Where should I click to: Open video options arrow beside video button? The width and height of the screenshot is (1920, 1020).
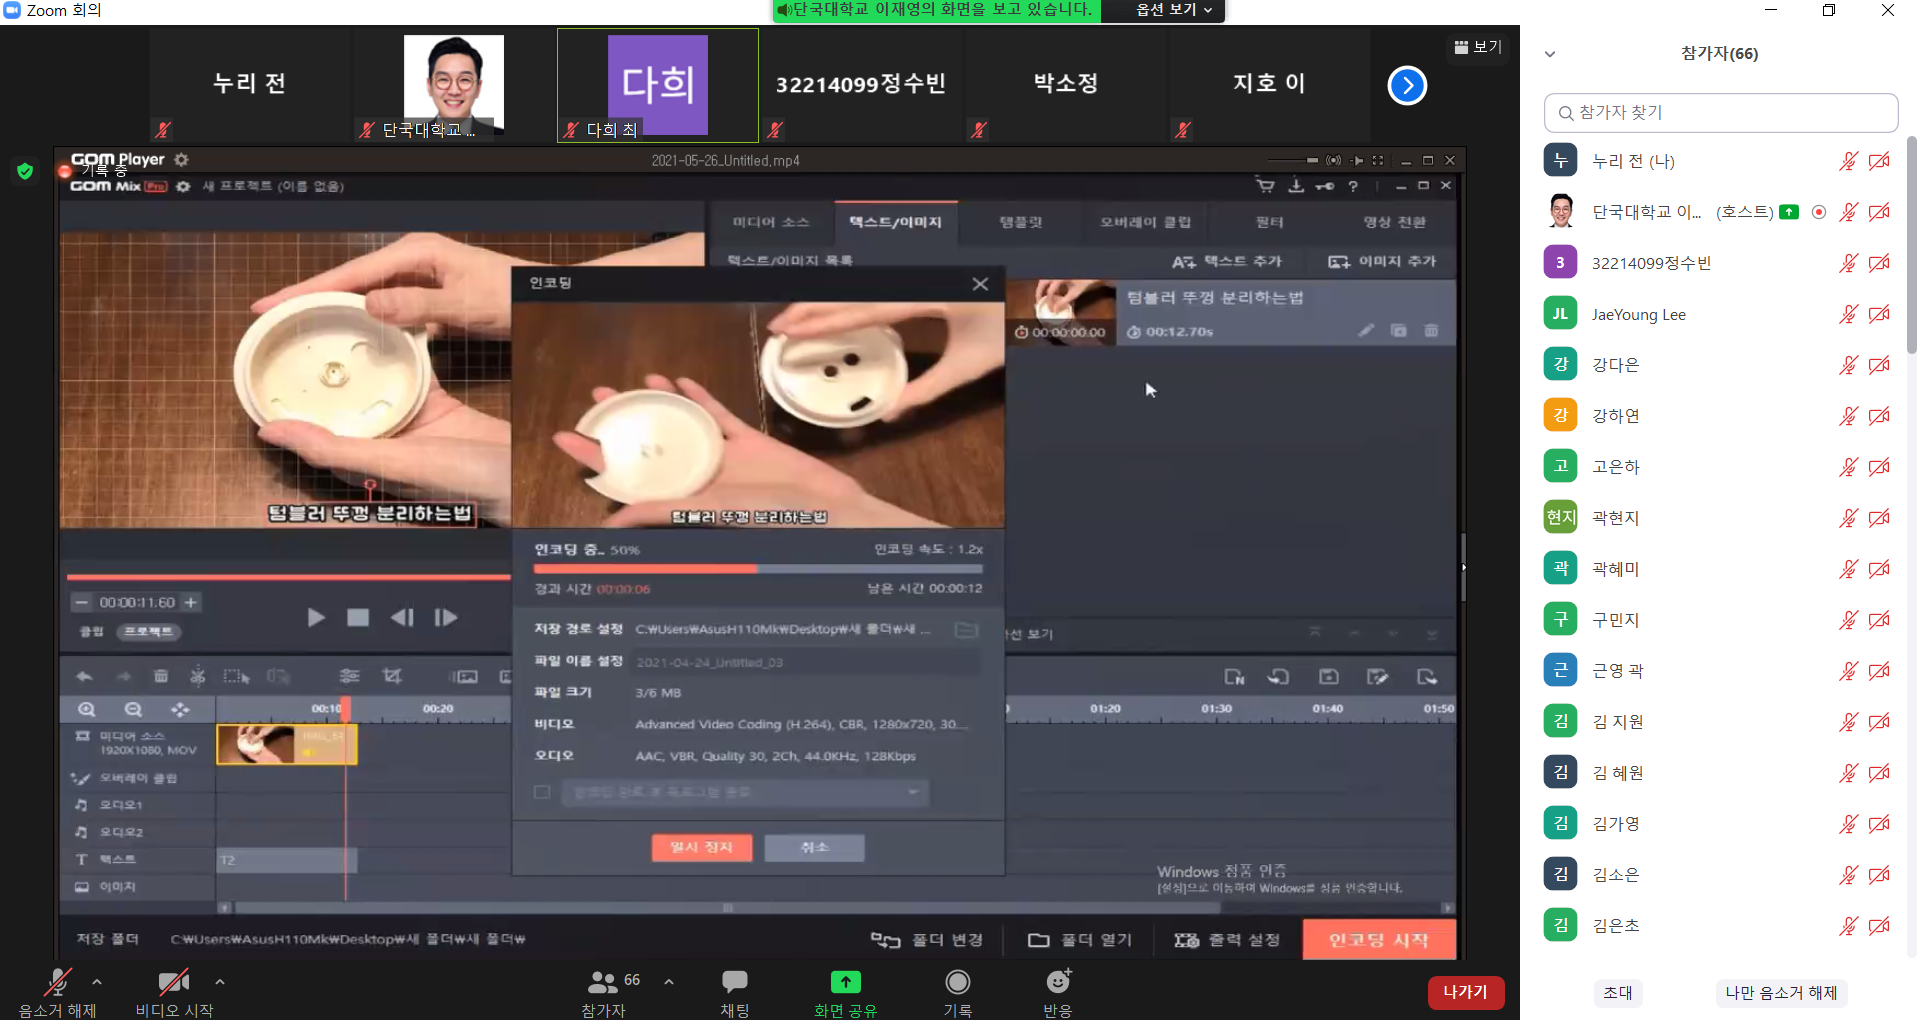pyautogui.click(x=220, y=982)
